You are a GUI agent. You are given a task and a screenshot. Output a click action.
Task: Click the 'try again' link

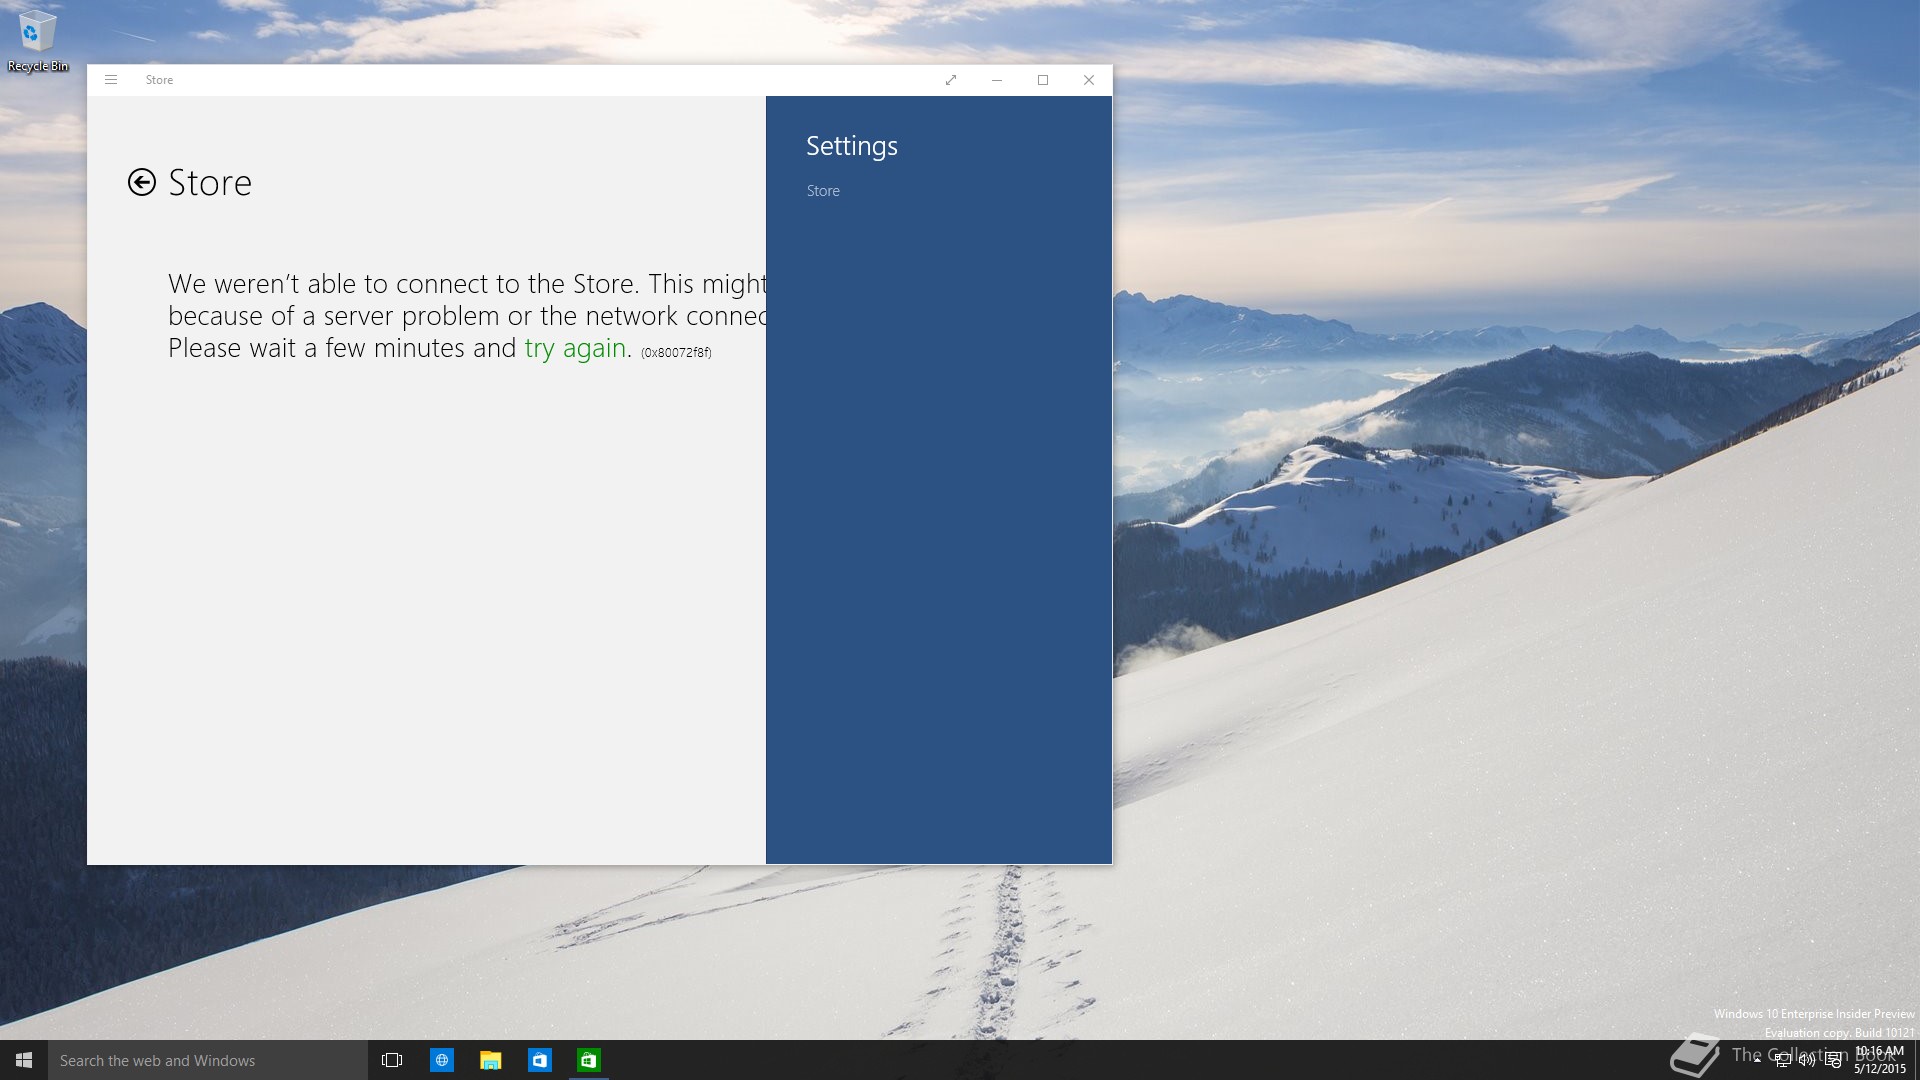(x=575, y=348)
